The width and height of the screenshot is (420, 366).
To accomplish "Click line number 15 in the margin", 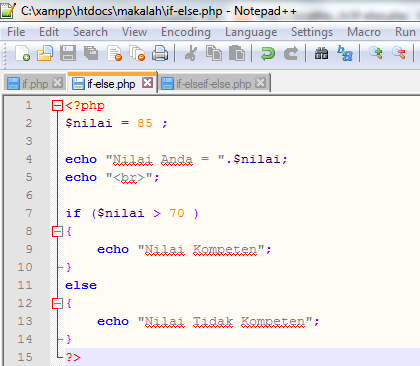I will point(25,357).
